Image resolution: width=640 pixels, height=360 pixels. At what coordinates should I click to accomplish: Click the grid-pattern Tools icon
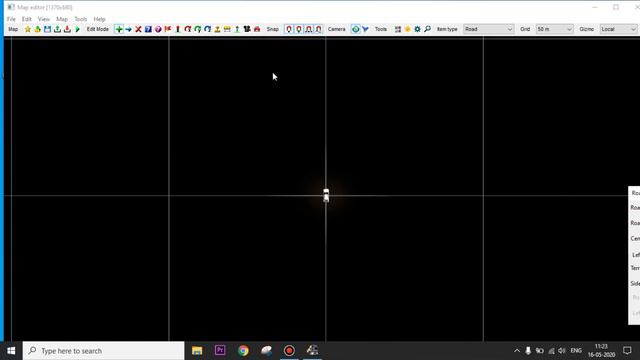[x=398, y=29]
